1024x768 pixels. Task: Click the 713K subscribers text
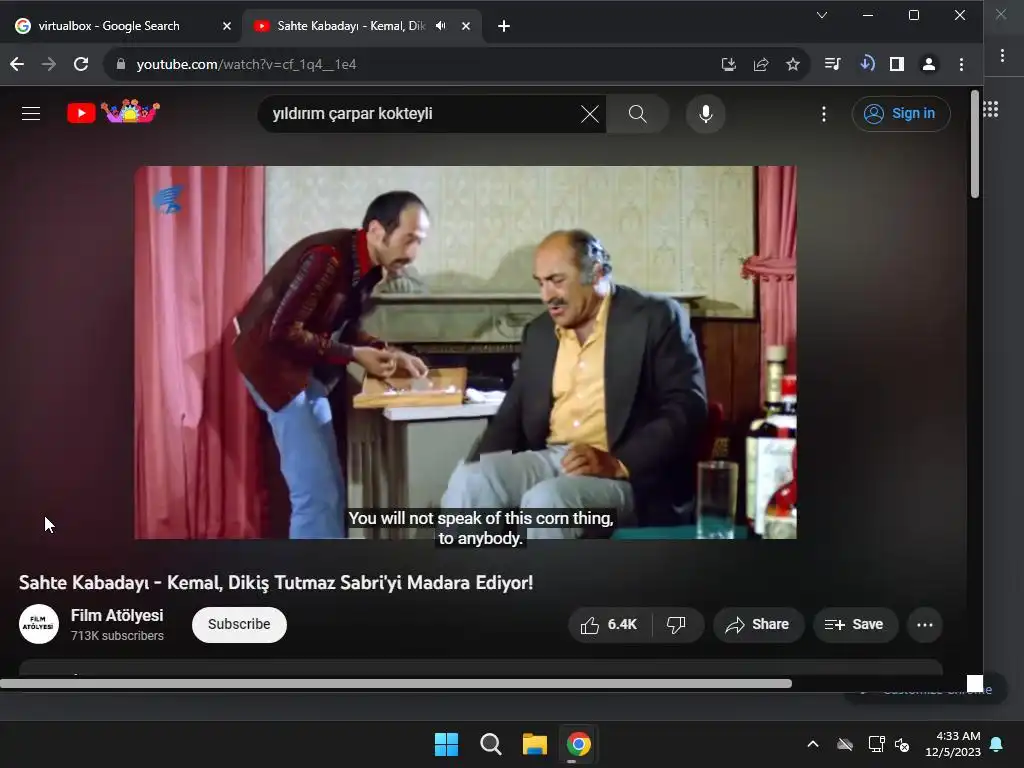click(117, 635)
